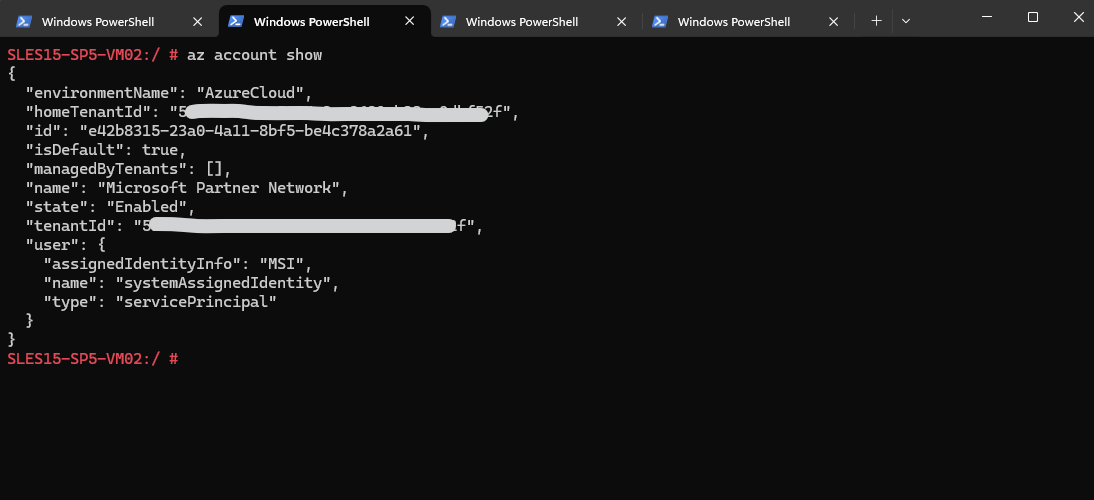Image resolution: width=1094 pixels, height=500 pixels.
Task: Click the 'az account show' command text
Action: click(255, 55)
